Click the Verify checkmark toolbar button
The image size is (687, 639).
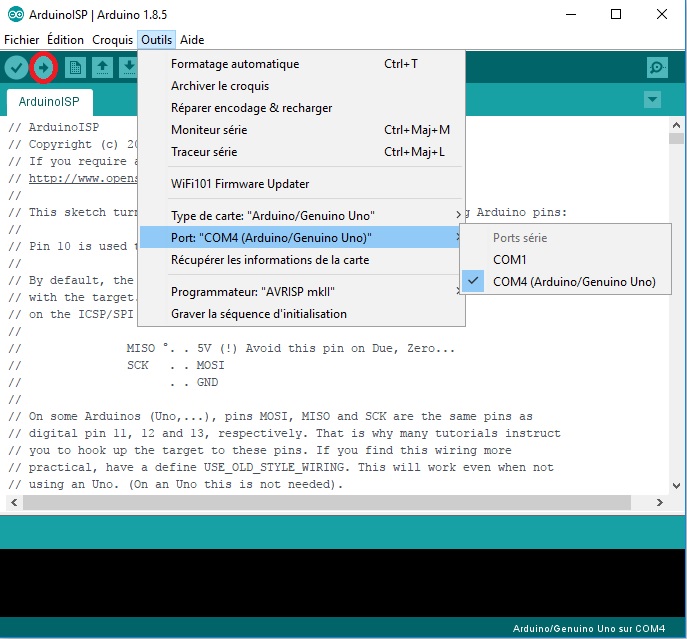click(x=16, y=68)
